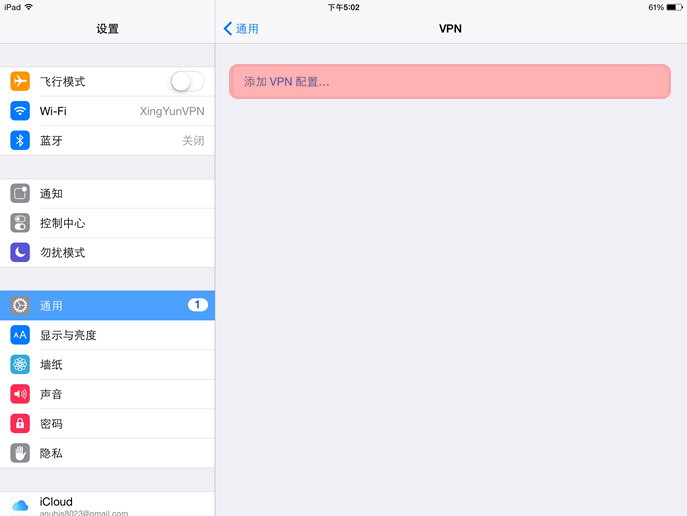Screen dimensions: 687x516
Task: Tap the Sounds (声音) speaker icon
Action: coord(20,394)
